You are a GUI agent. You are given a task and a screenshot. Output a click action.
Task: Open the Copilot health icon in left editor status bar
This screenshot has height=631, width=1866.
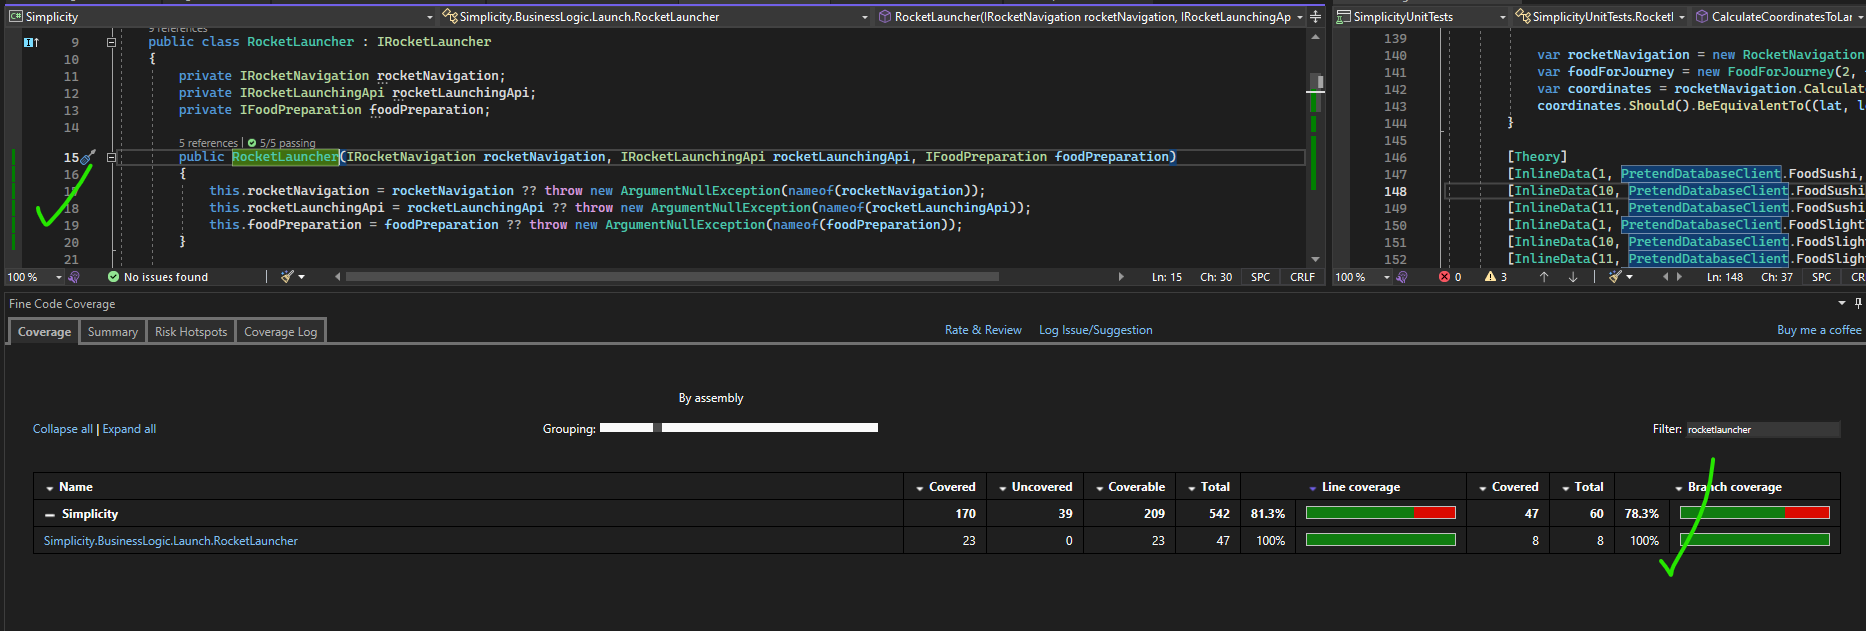click(x=74, y=277)
